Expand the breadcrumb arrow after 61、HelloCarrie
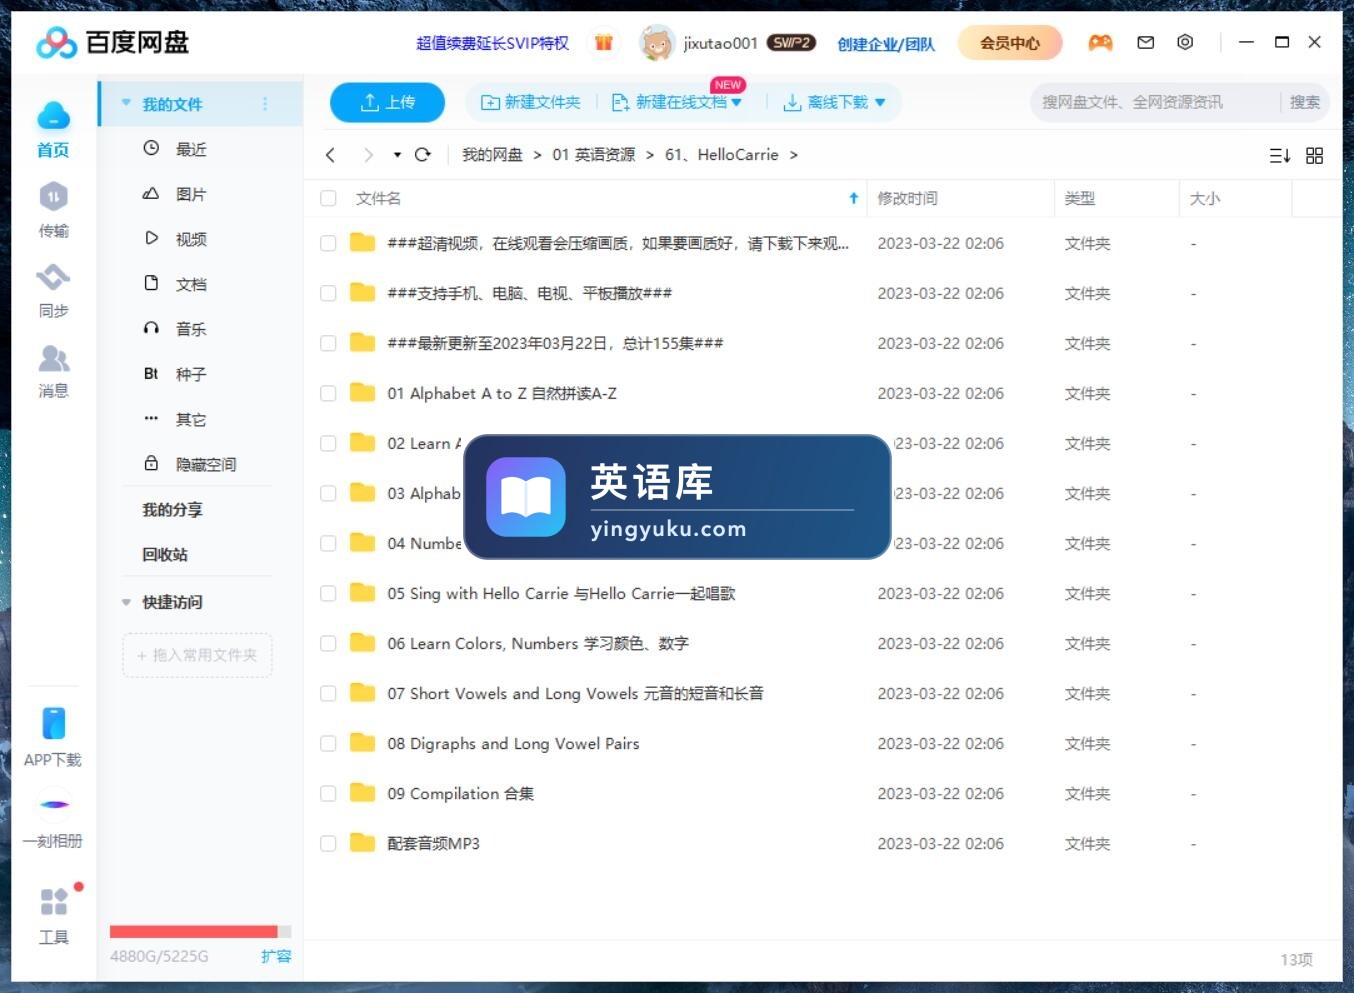Screen dimensions: 1354x993 (794, 155)
